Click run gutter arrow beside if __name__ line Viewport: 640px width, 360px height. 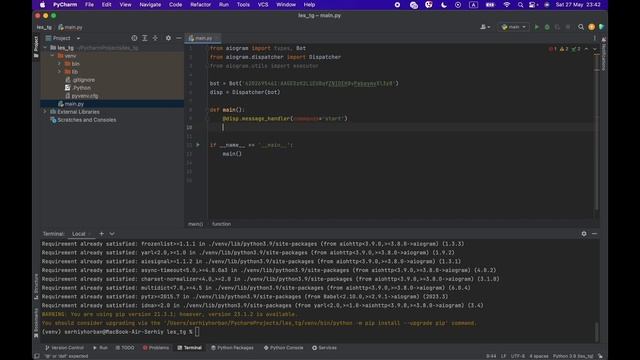point(198,144)
